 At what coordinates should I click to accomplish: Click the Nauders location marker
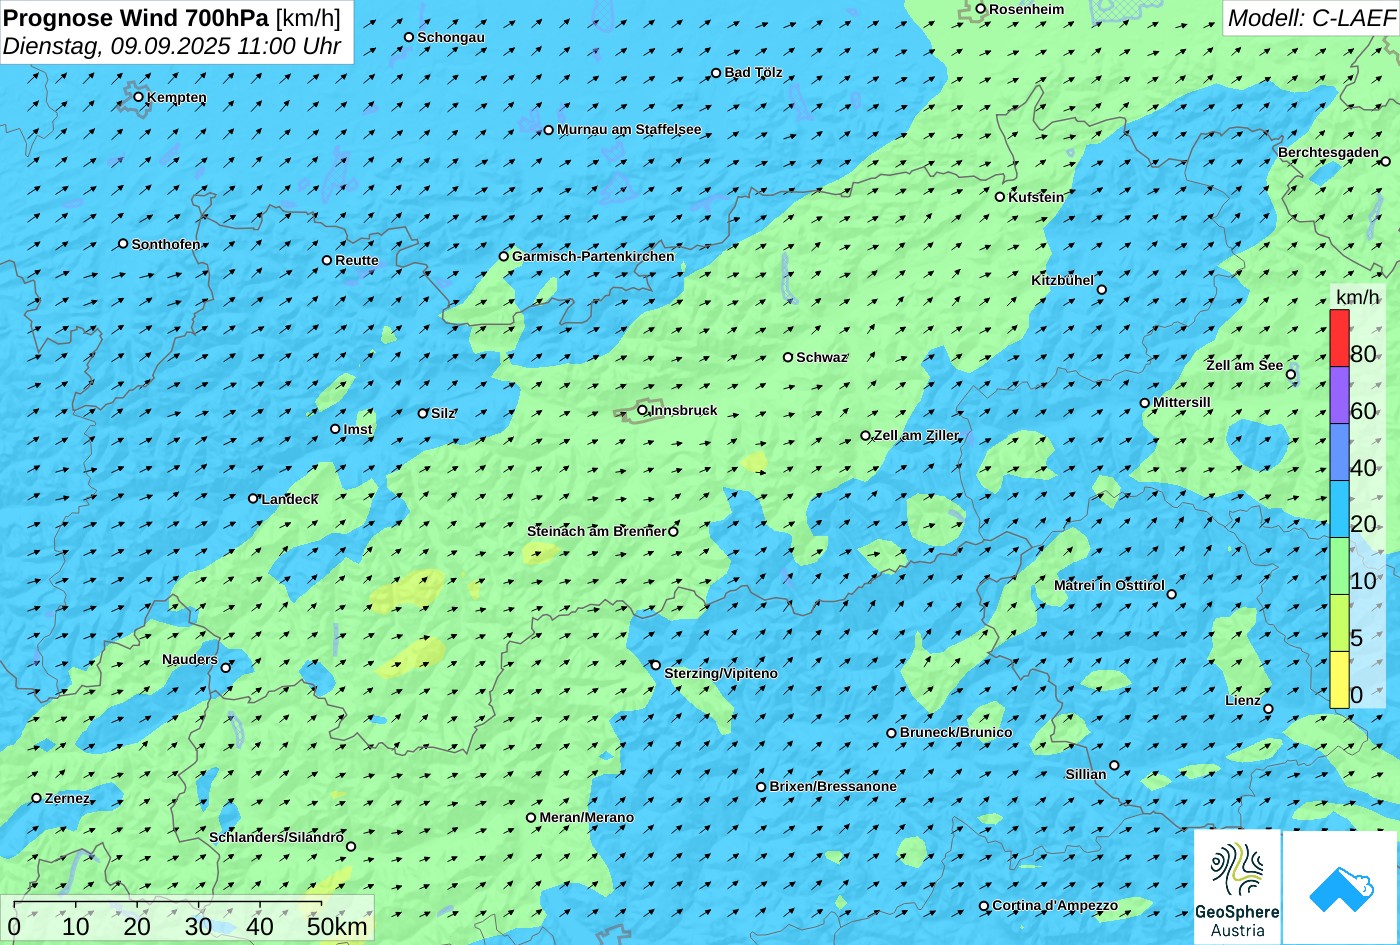(x=226, y=668)
